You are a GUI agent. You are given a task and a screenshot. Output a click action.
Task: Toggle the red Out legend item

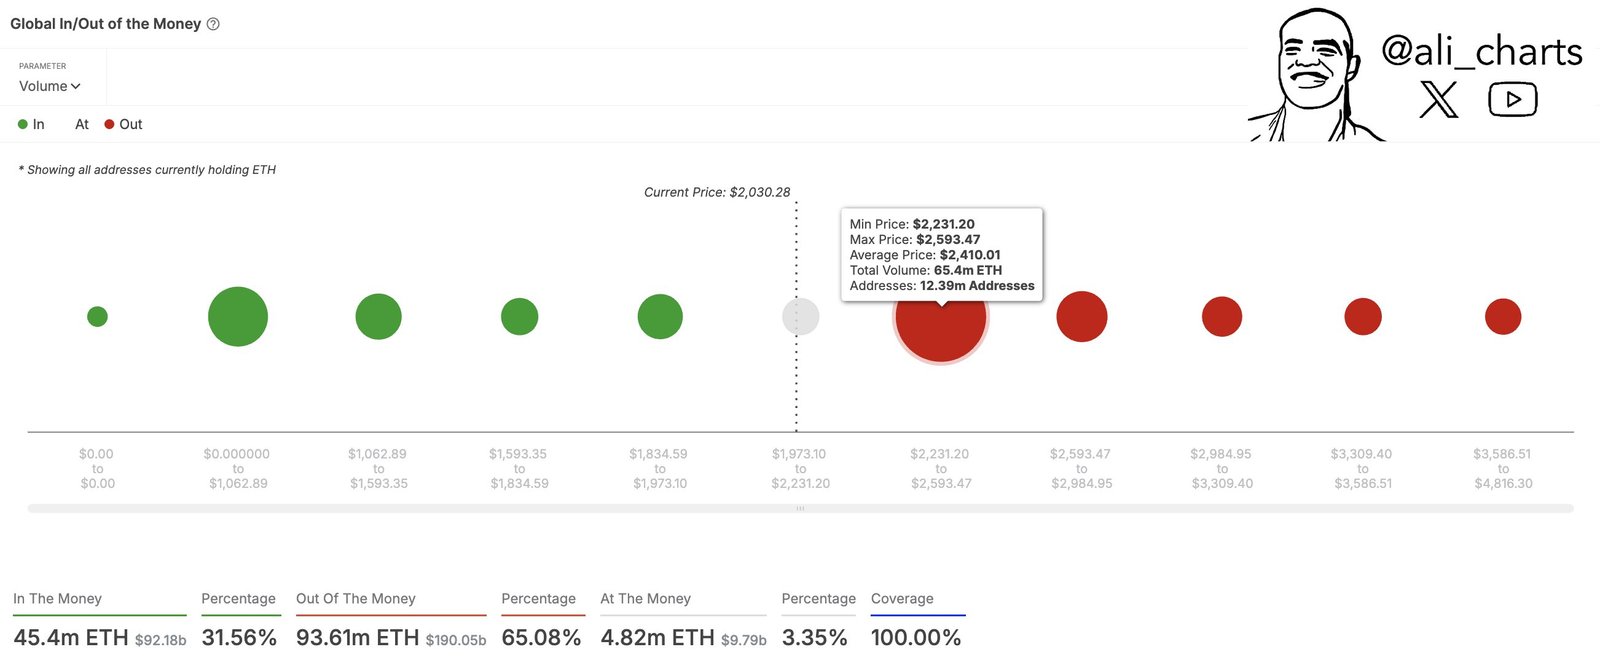coord(124,124)
